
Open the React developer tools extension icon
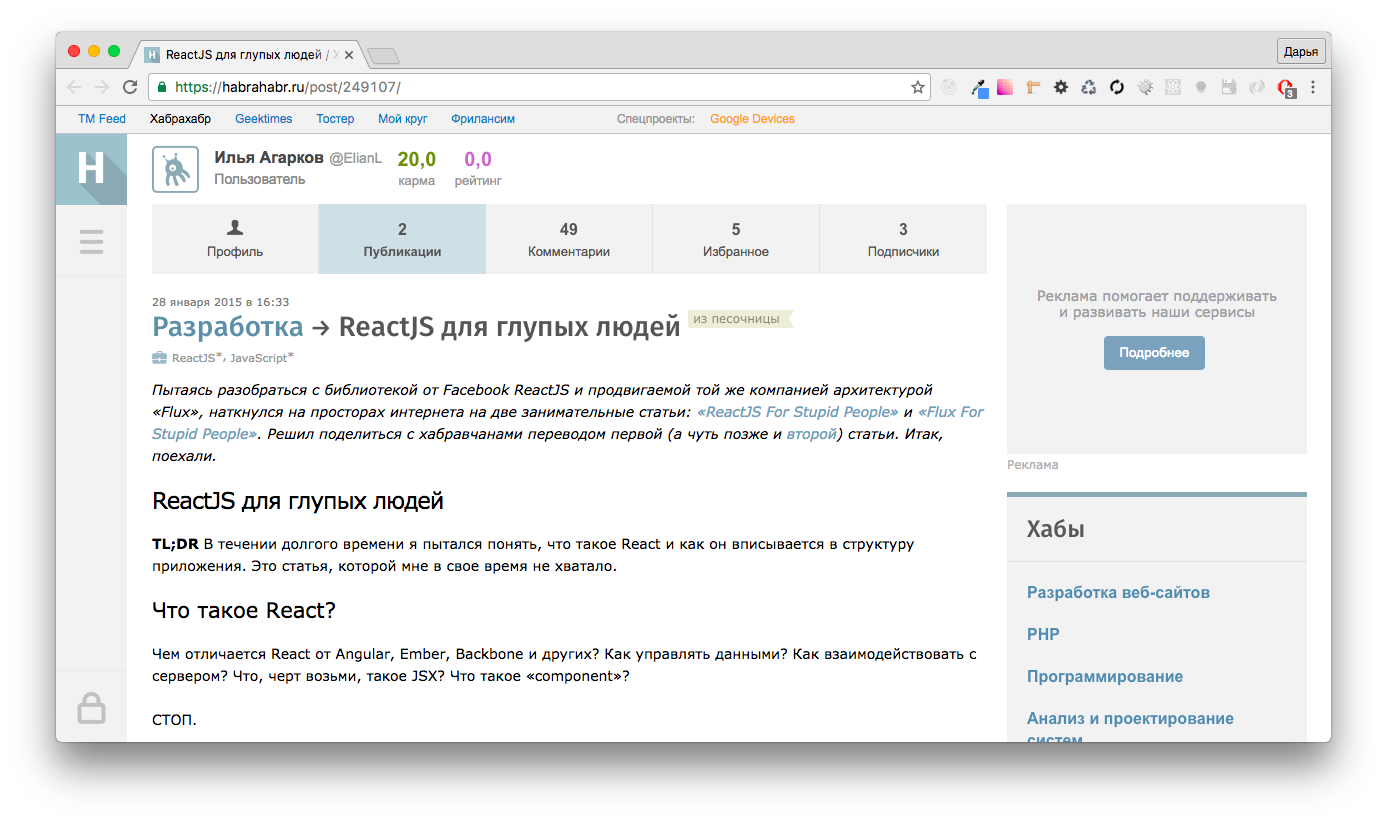click(1173, 87)
